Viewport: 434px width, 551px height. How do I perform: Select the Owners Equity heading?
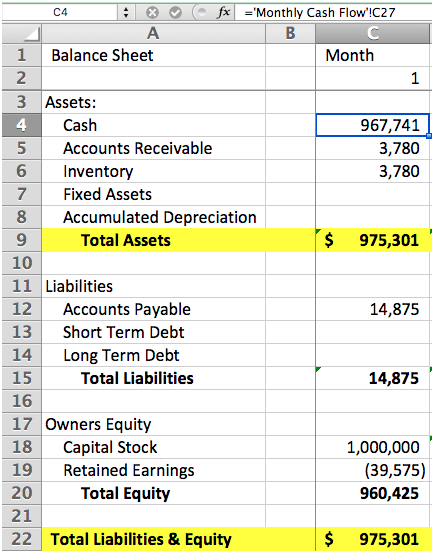pos(153,424)
